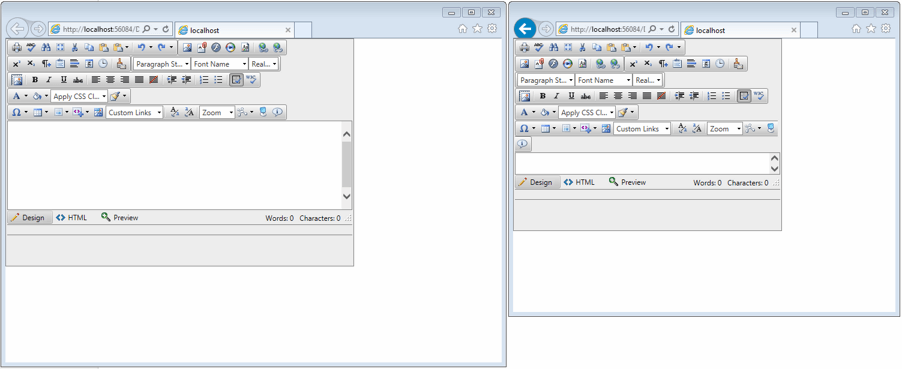Toggle Underline formatting in left window editor
The width and height of the screenshot is (902, 369).
click(63, 80)
